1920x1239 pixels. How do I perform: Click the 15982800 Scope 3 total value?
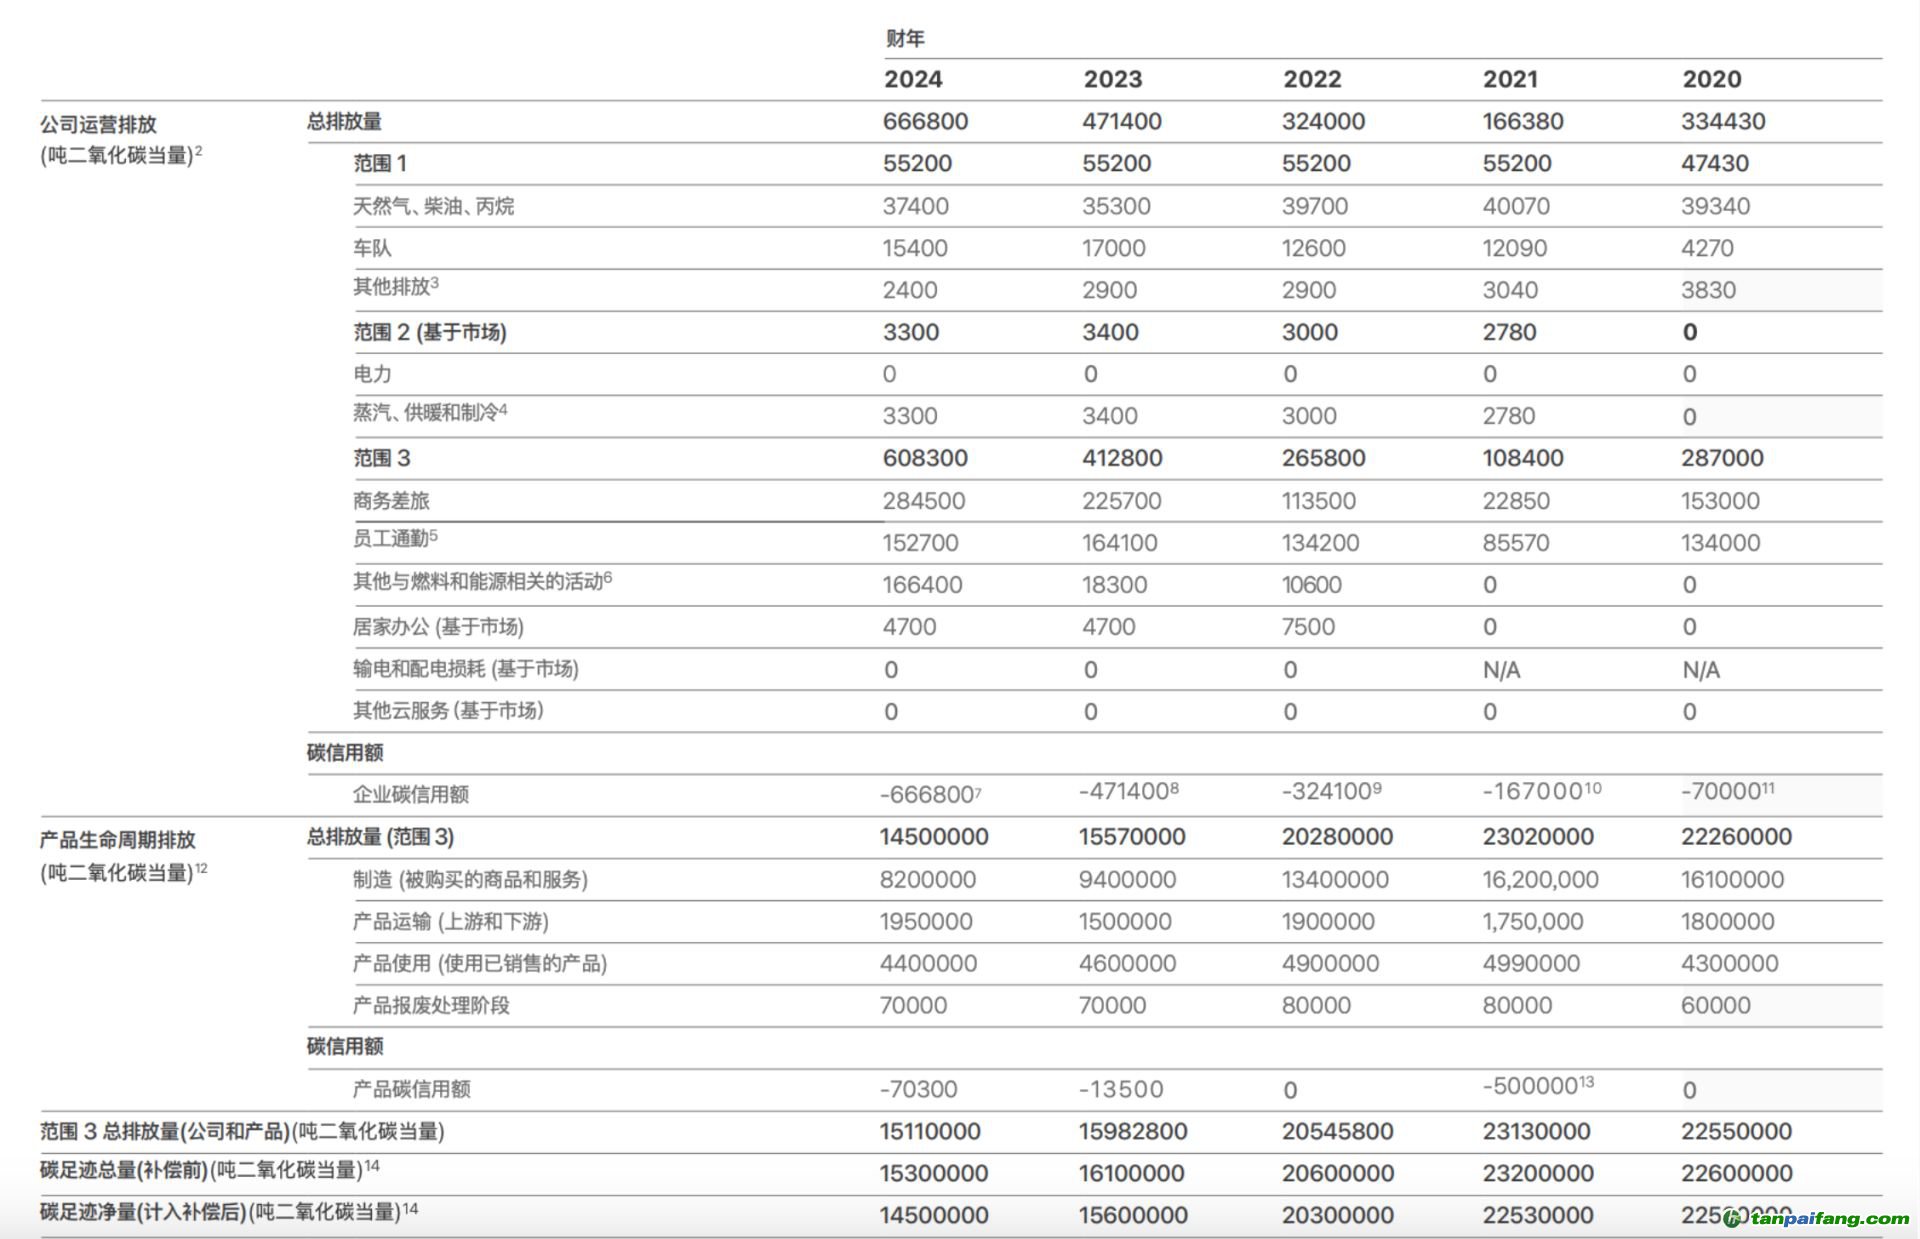[1133, 1132]
